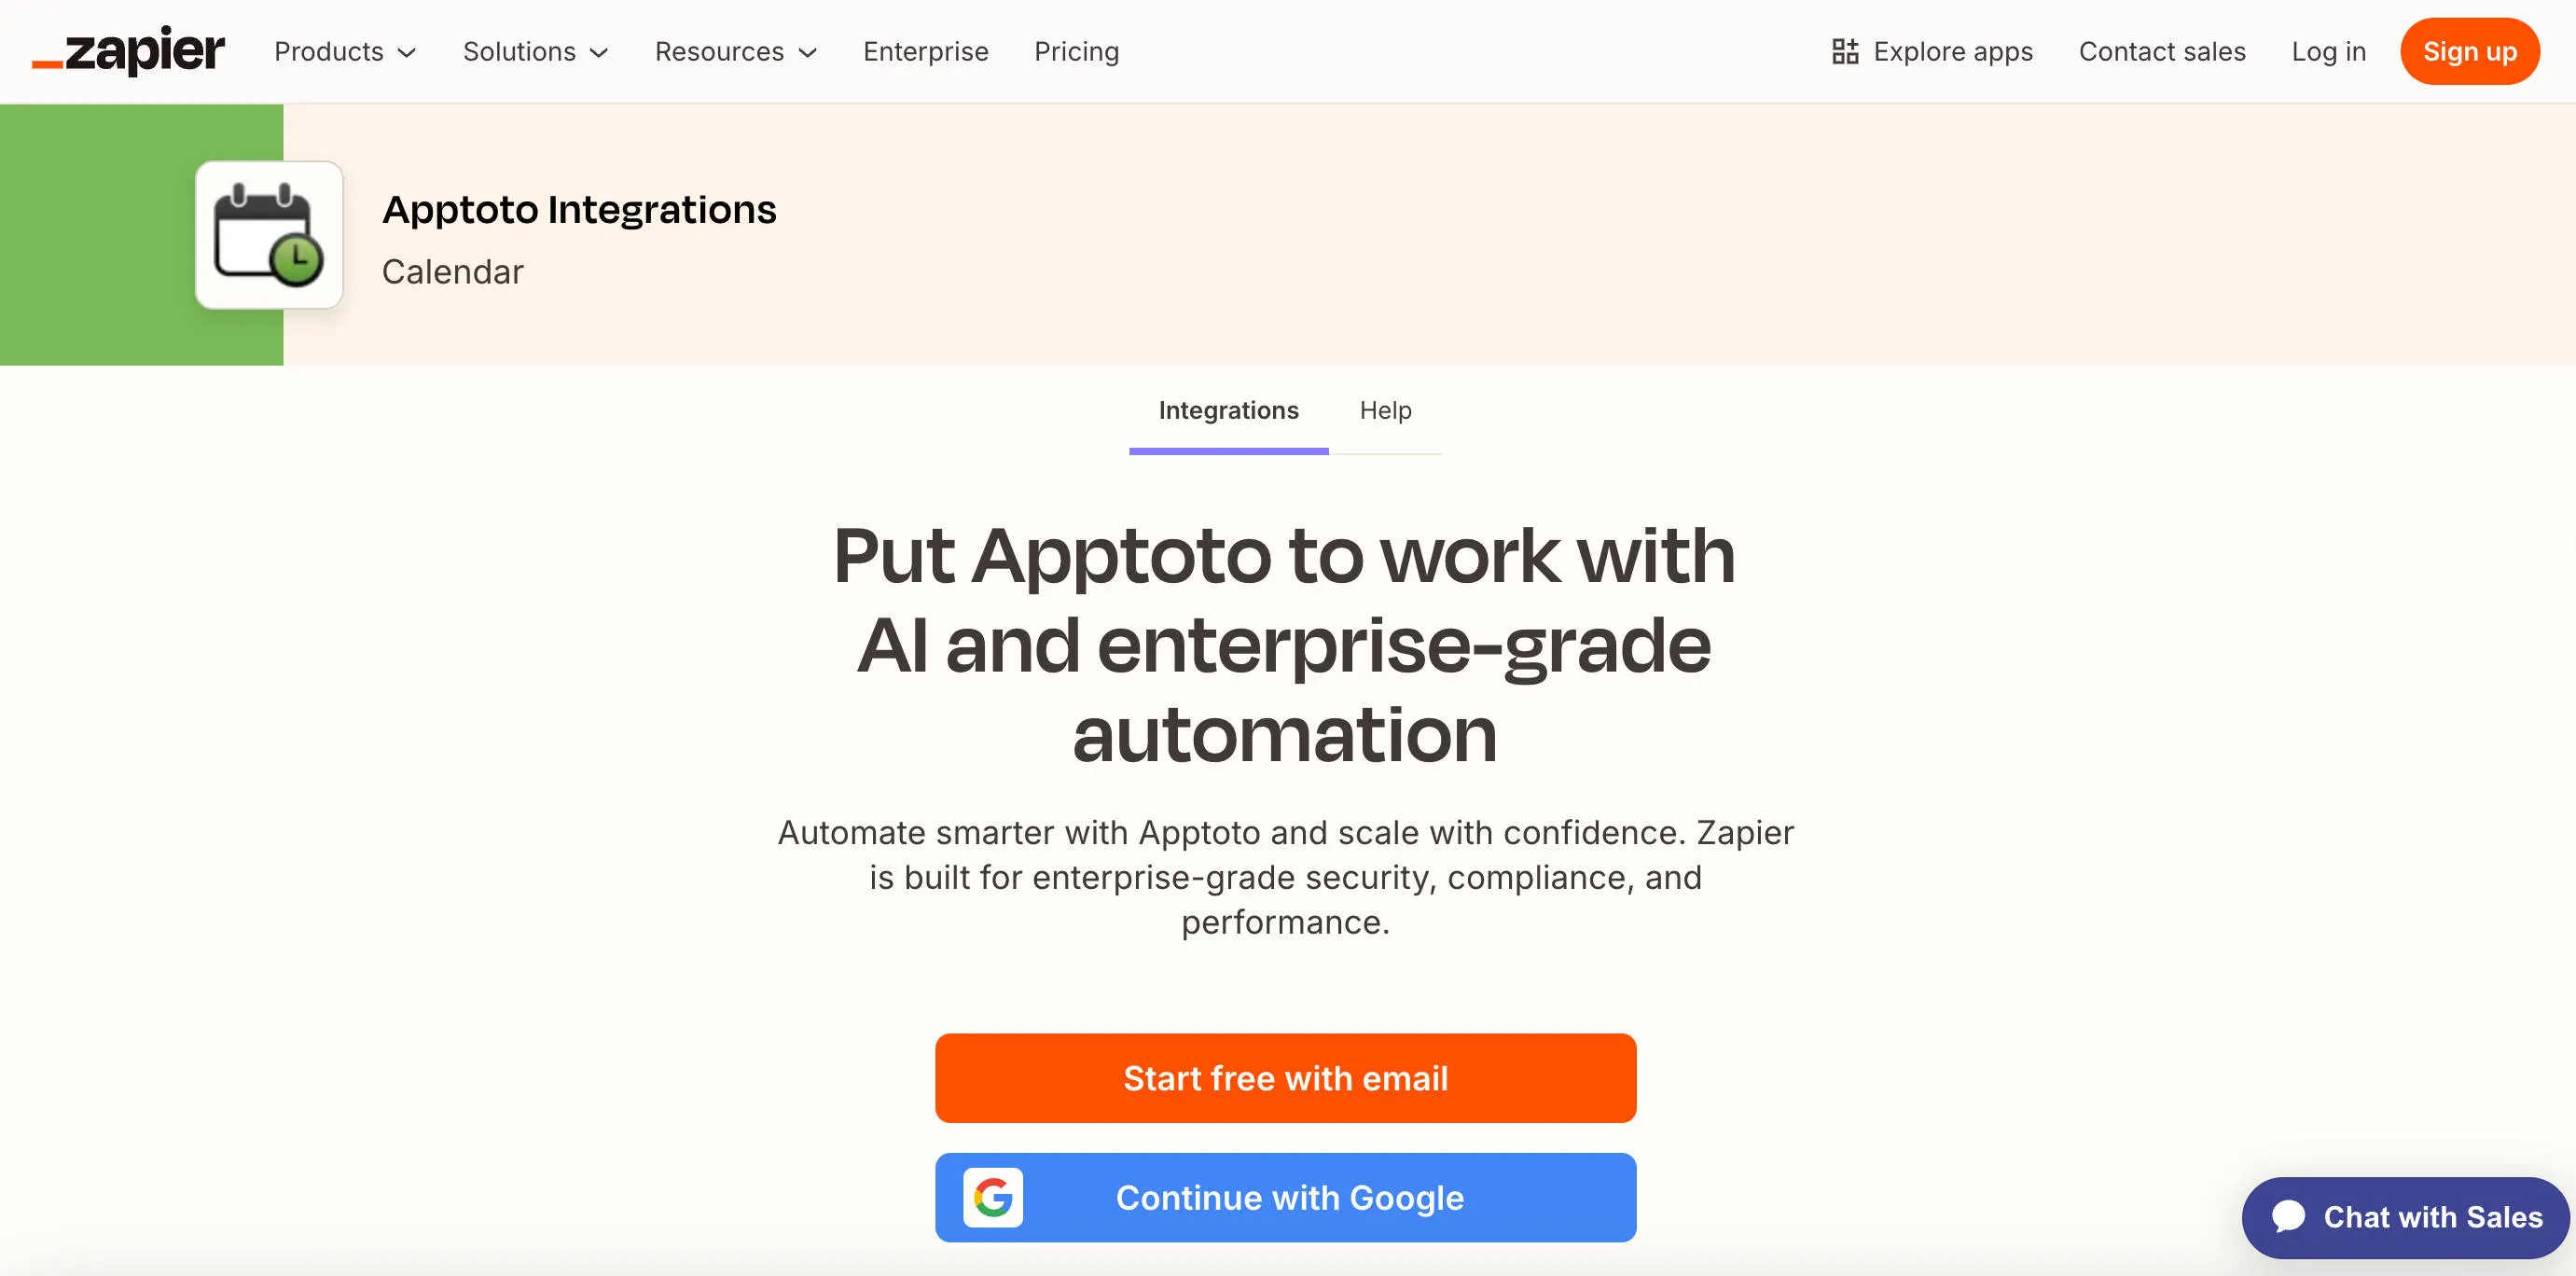Click the Solutions dropdown chevron
Screen dimensions: 2576x1276
599,53
